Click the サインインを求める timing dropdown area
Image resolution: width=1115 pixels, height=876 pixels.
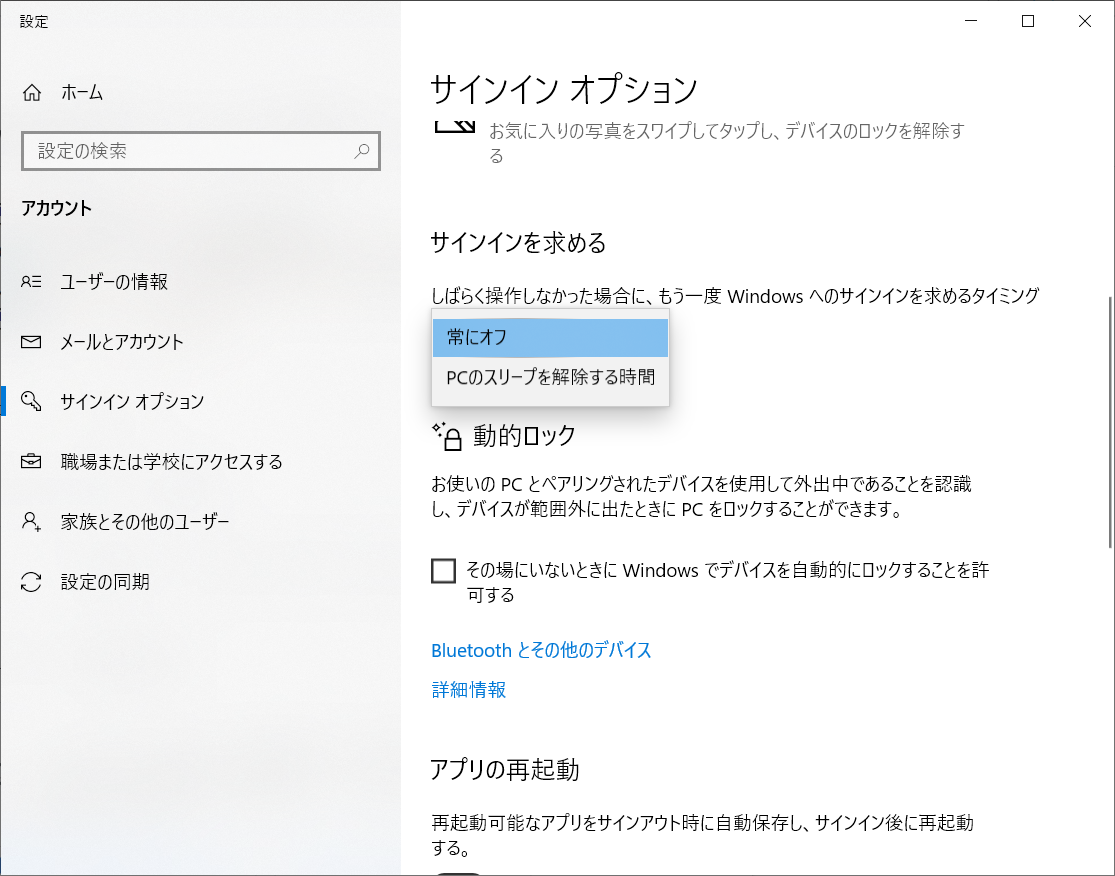coord(550,337)
